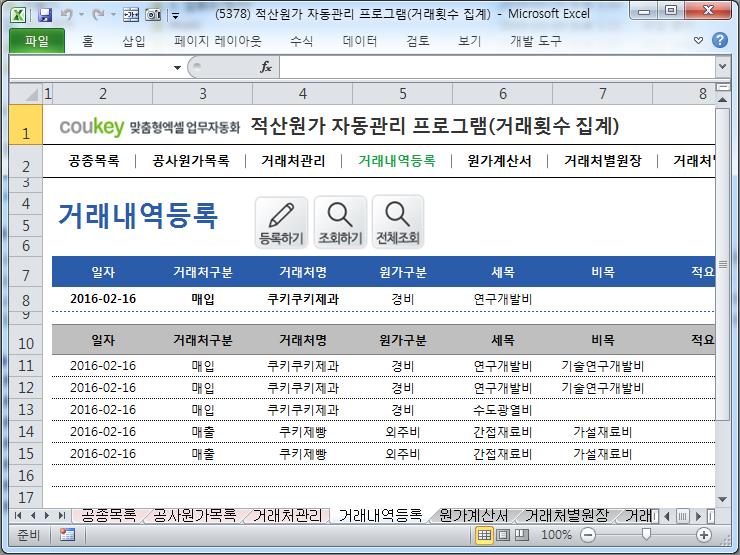Image resolution: width=740 pixels, height=555 pixels.
Task: Select the 쿠키쿠키제과 cell in row 8
Action: [303, 299]
